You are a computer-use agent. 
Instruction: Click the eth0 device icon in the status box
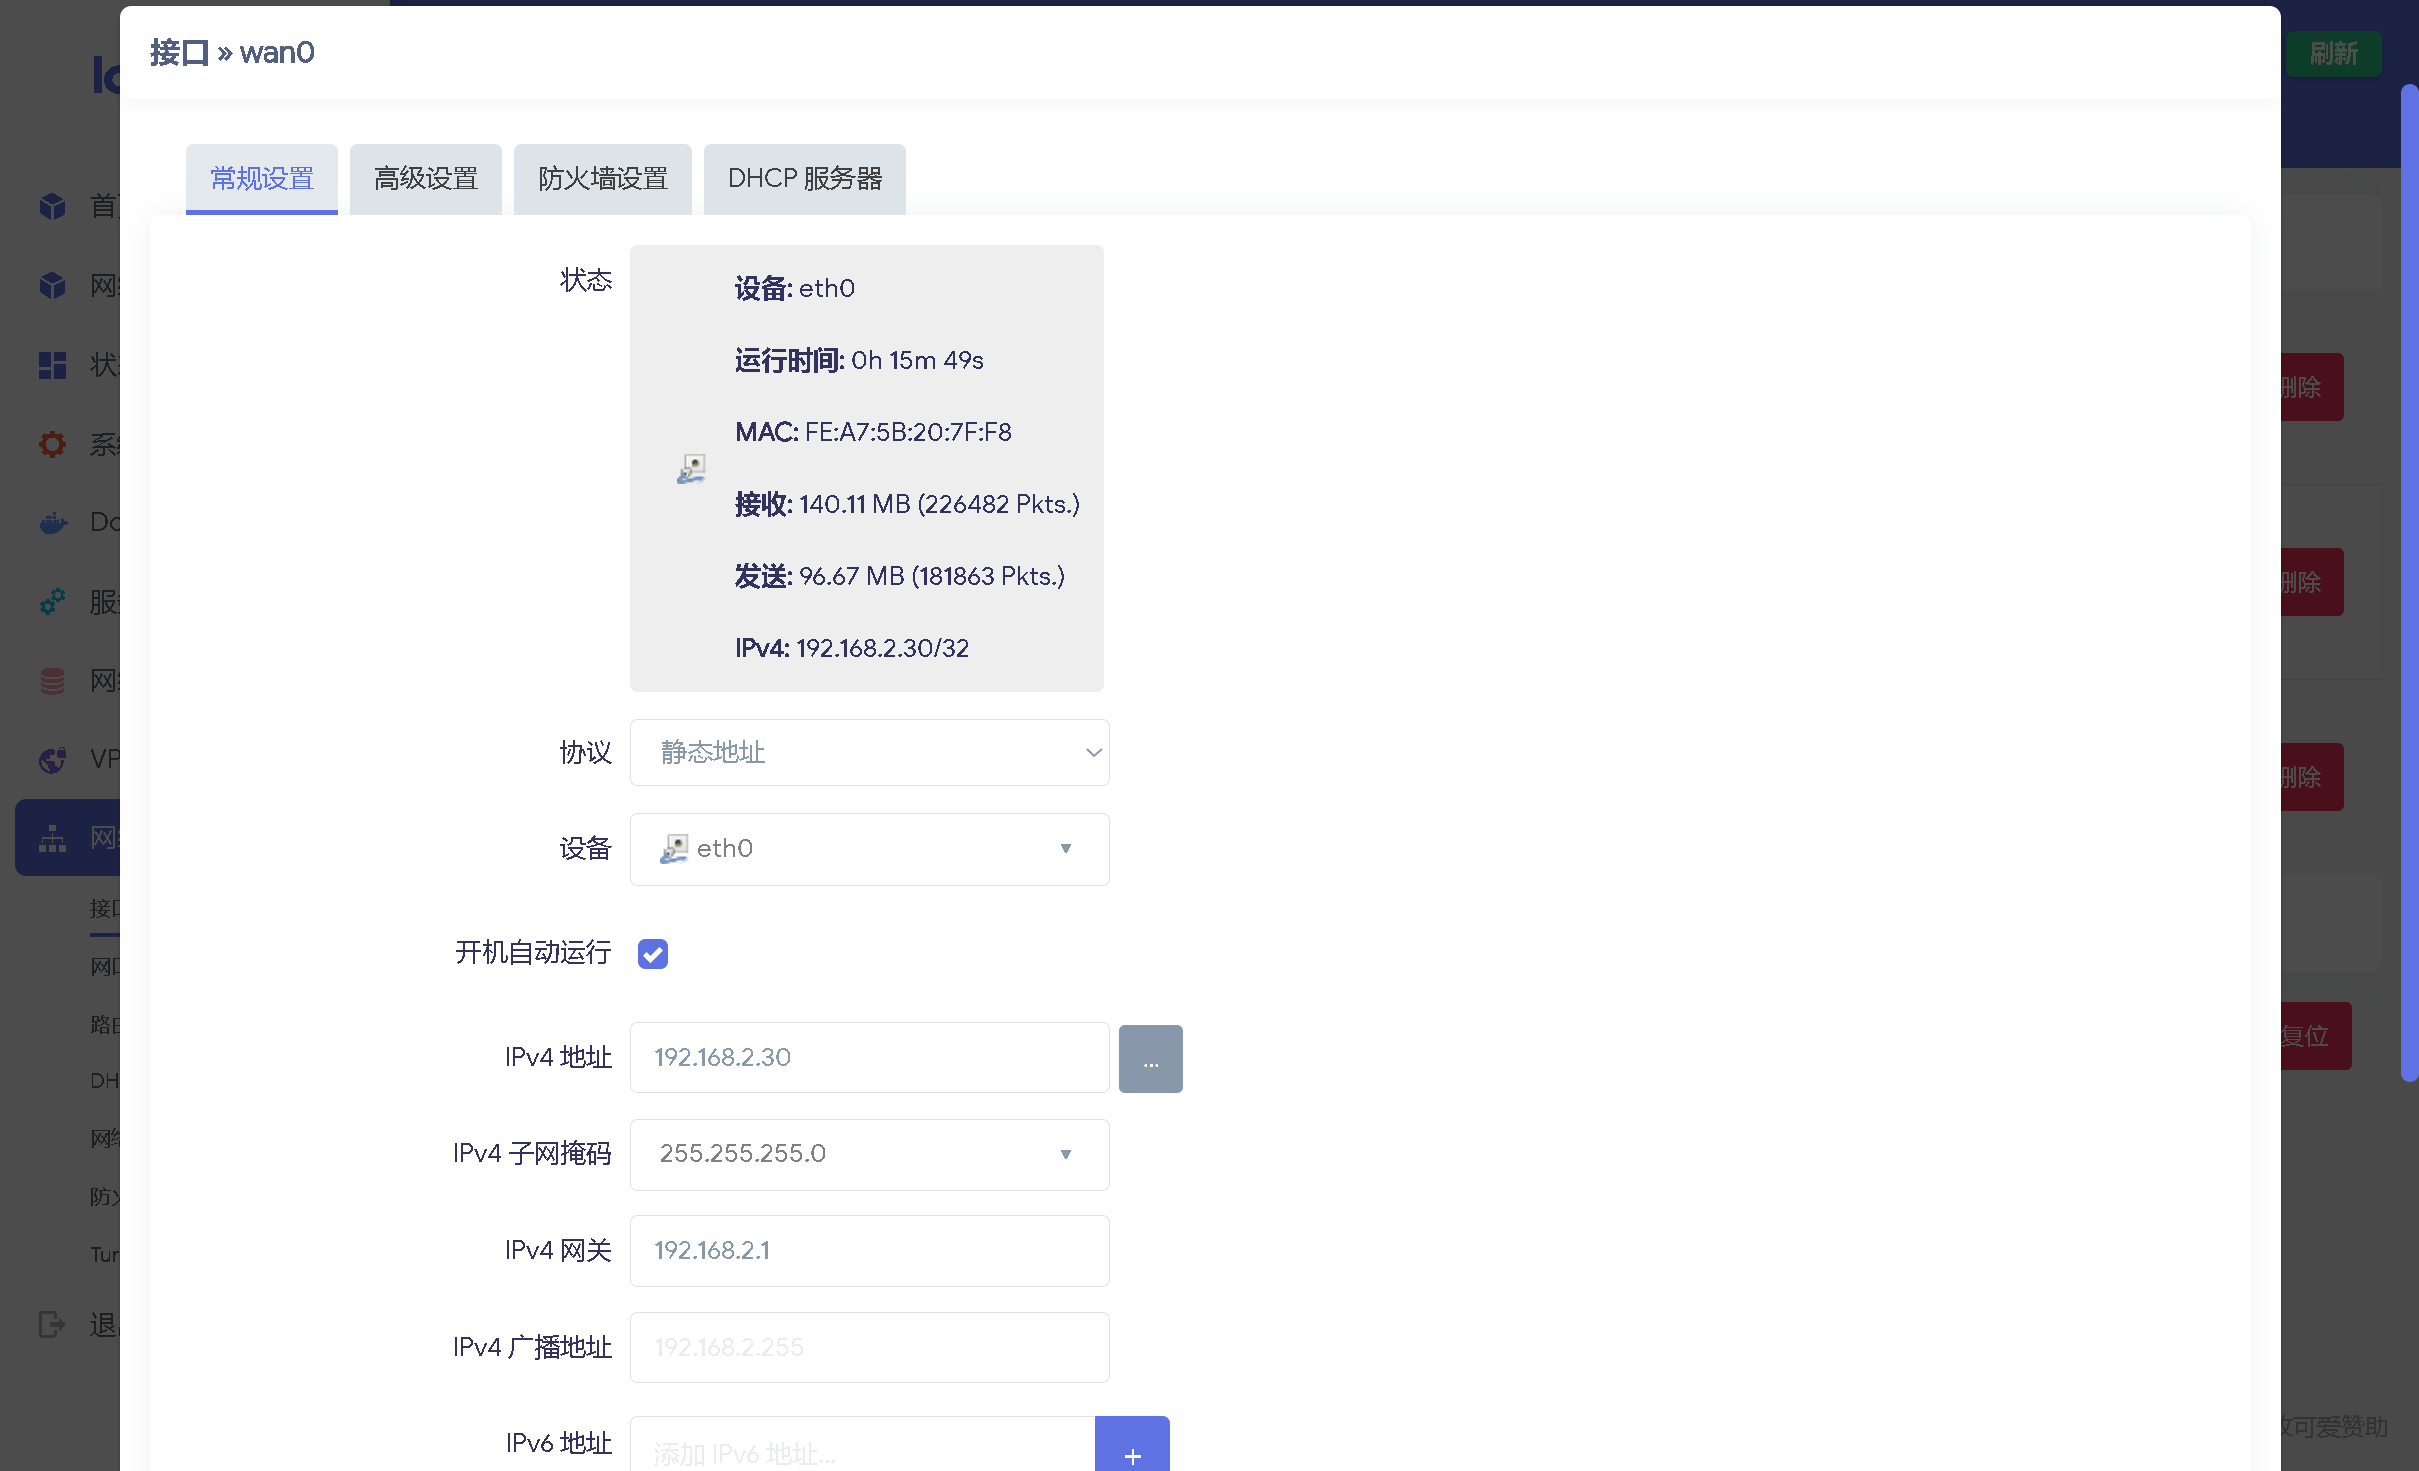click(691, 469)
